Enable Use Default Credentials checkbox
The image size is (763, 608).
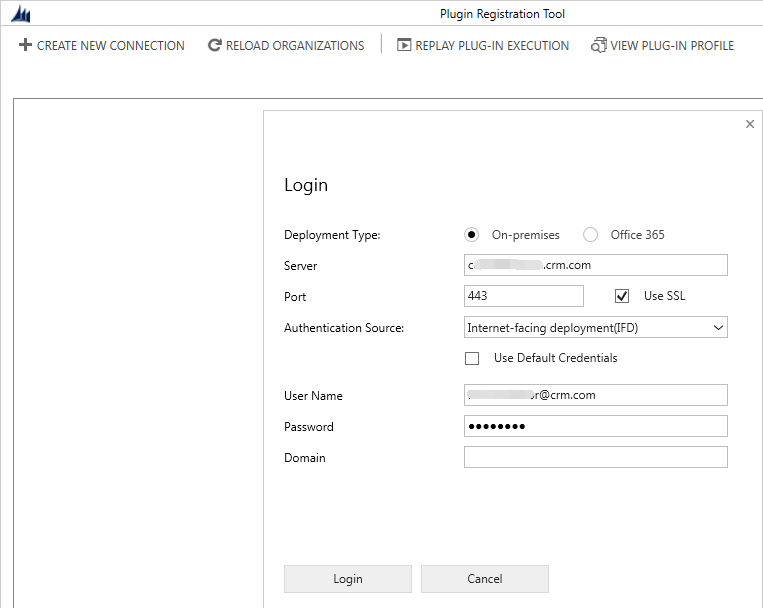coord(472,358)
